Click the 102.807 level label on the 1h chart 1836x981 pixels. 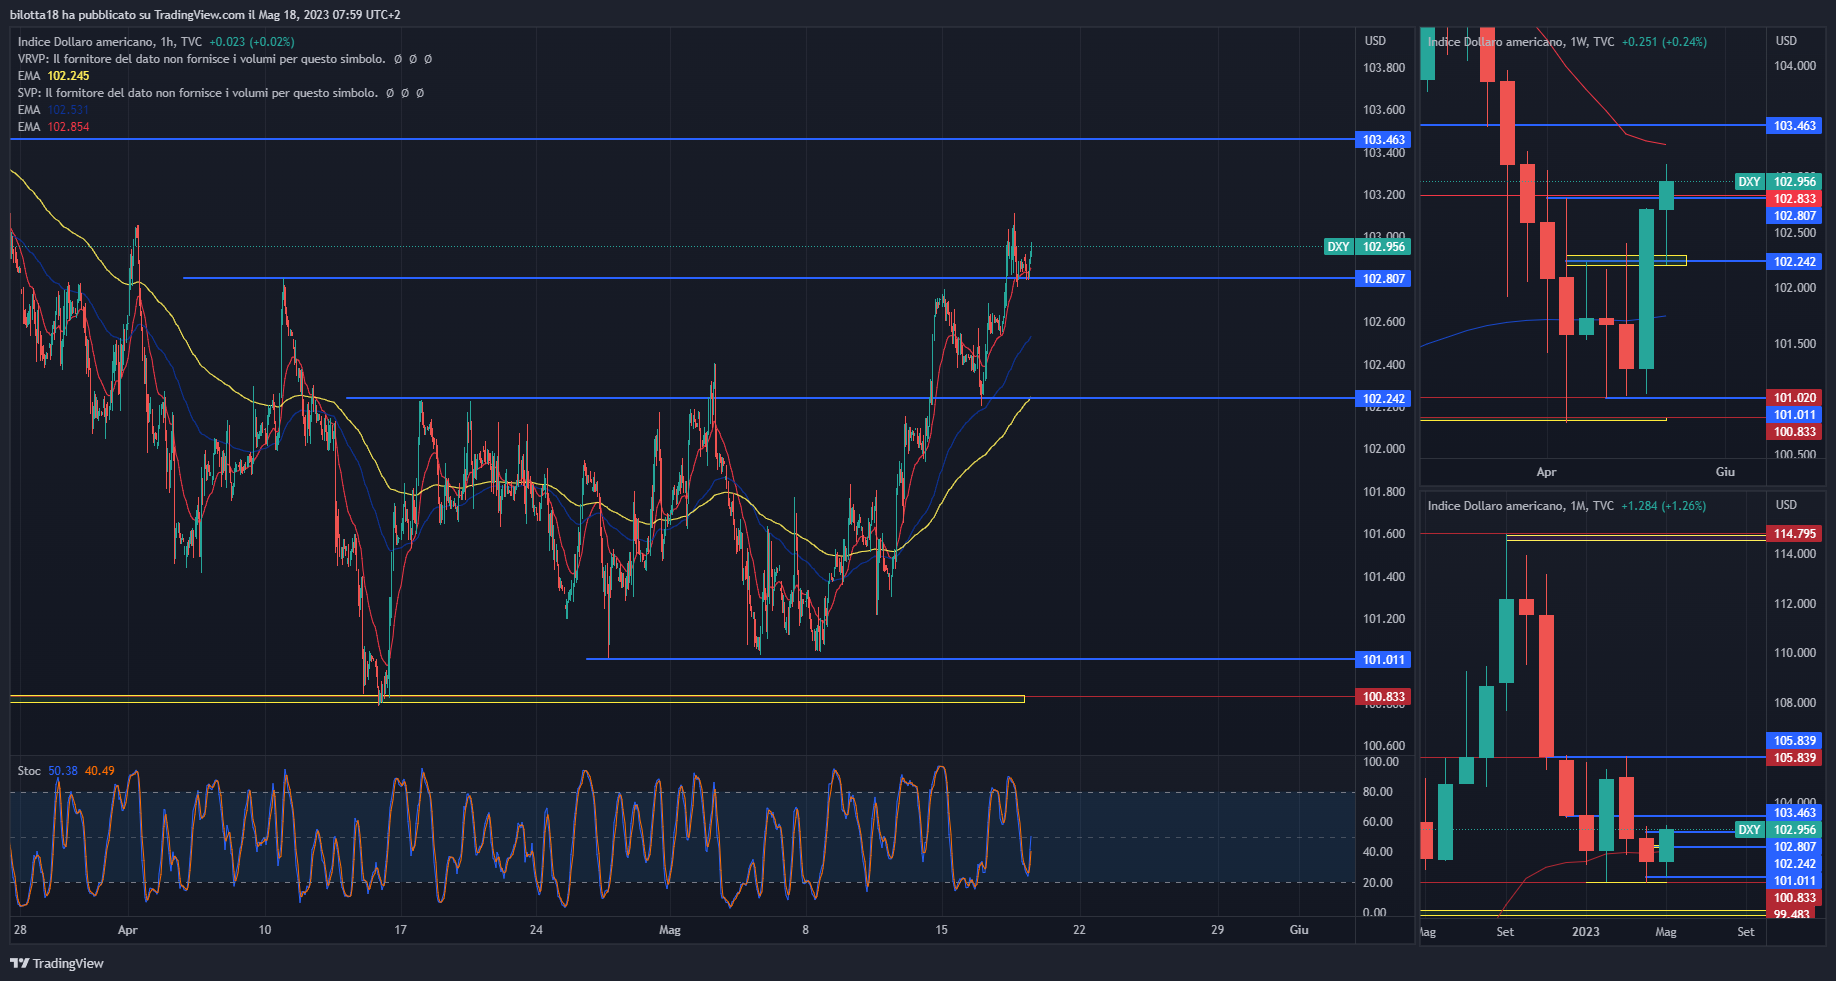[x=1384, y=279]
